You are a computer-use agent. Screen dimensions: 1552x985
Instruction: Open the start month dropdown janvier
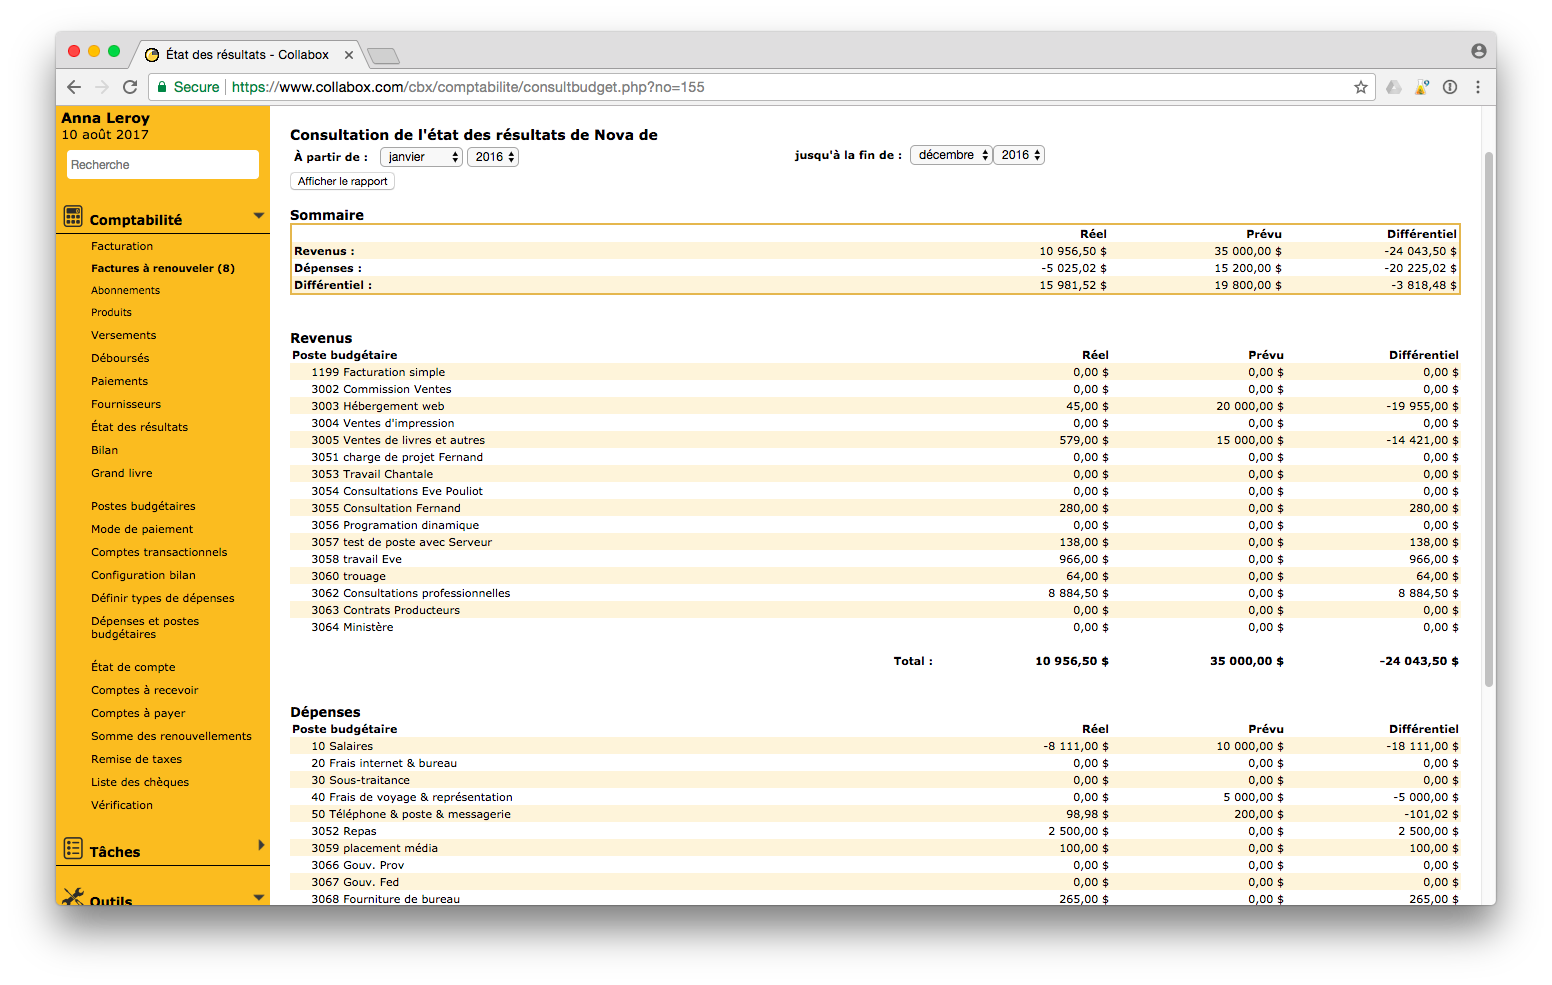click(x=421, y=157)
